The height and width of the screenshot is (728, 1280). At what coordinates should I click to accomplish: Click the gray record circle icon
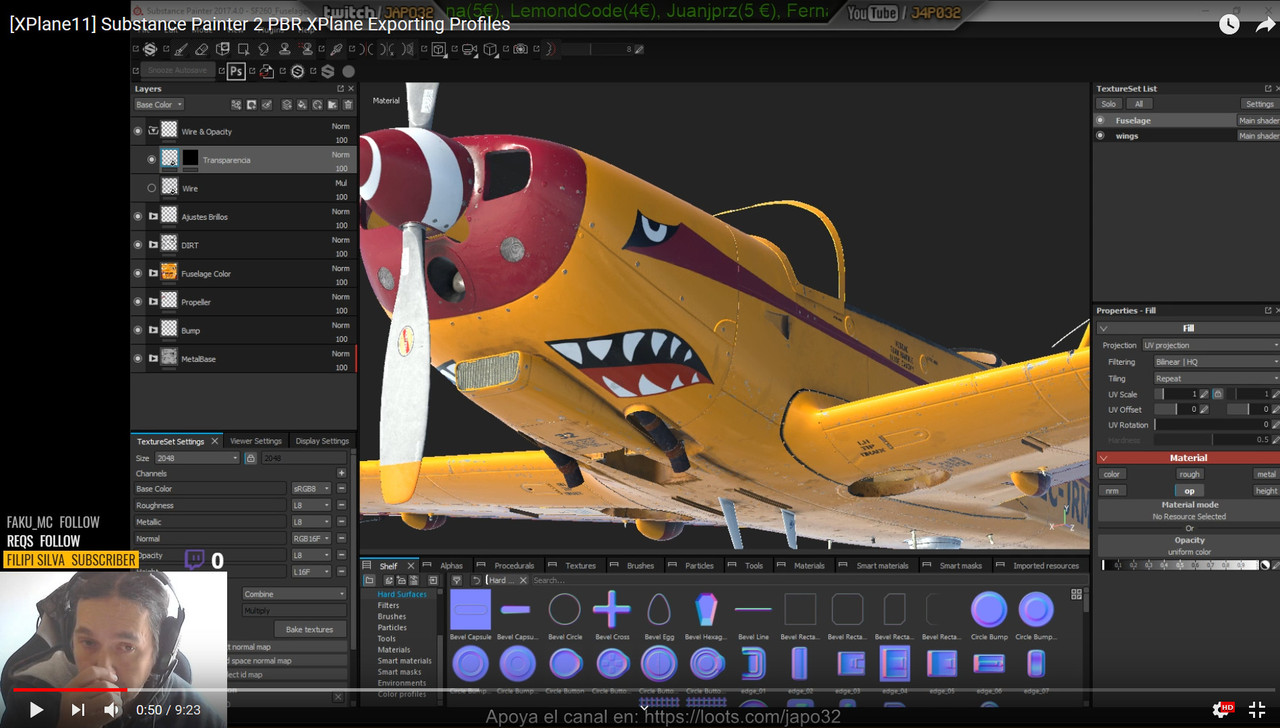point(348,71)
